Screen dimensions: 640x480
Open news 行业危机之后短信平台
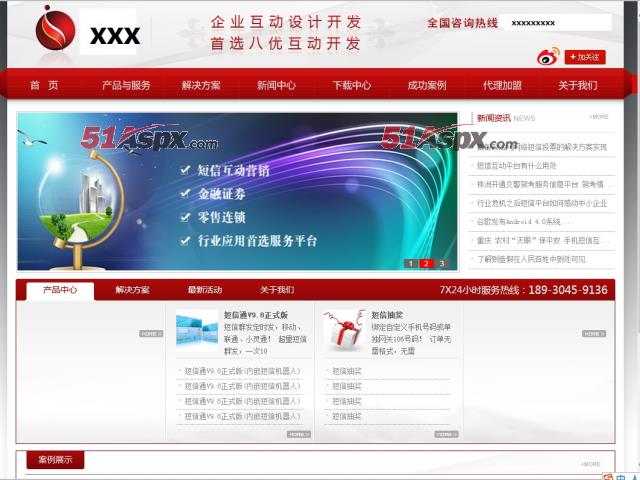542,203
